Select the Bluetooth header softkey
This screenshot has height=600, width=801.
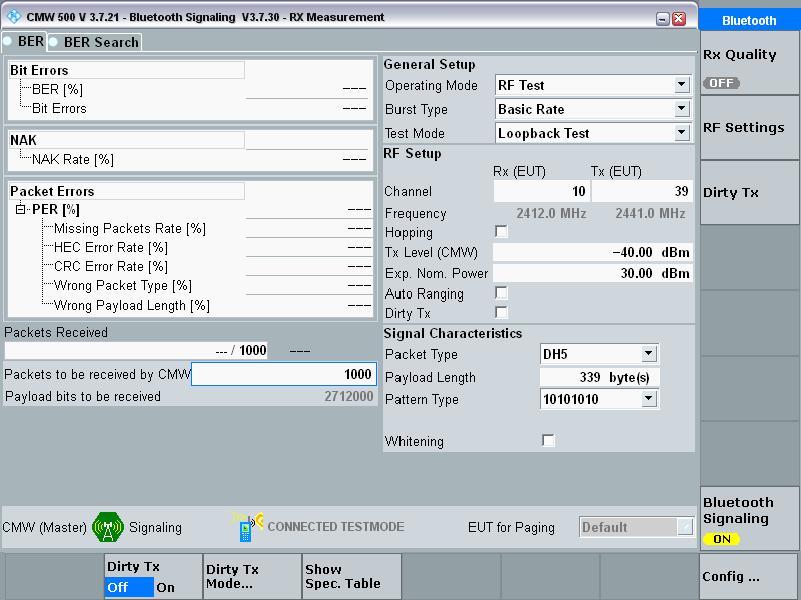pyautogui.click(x=749, y=20)
